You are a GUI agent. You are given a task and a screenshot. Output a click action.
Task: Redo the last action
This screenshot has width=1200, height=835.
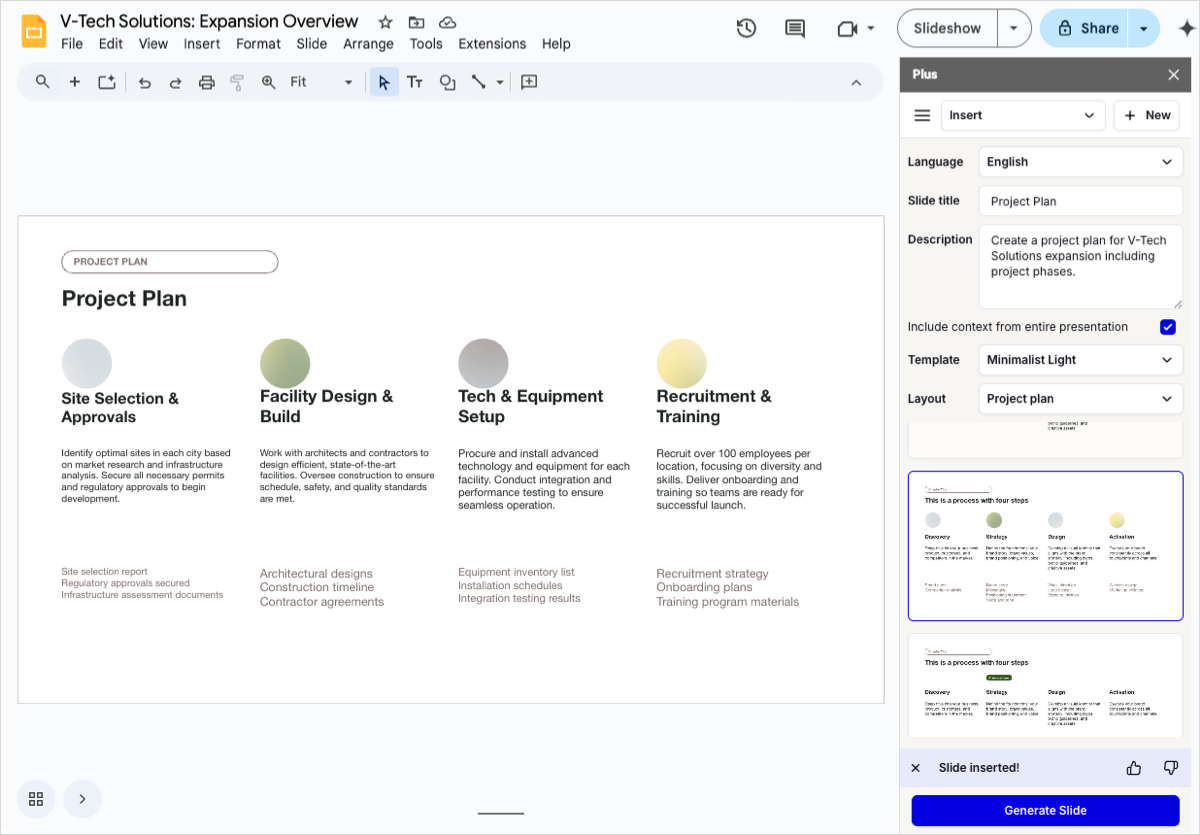pyautogui.click(x=175, y=83)
